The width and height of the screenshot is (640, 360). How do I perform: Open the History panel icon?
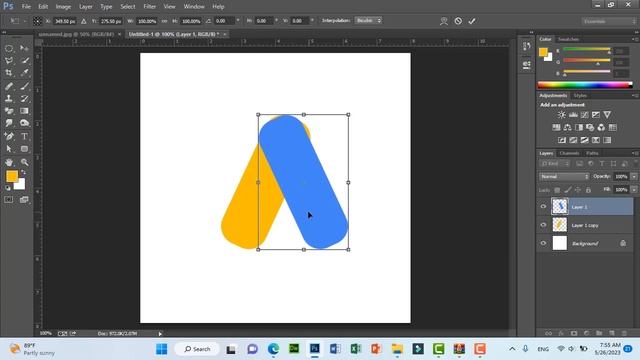pos(527,46)
